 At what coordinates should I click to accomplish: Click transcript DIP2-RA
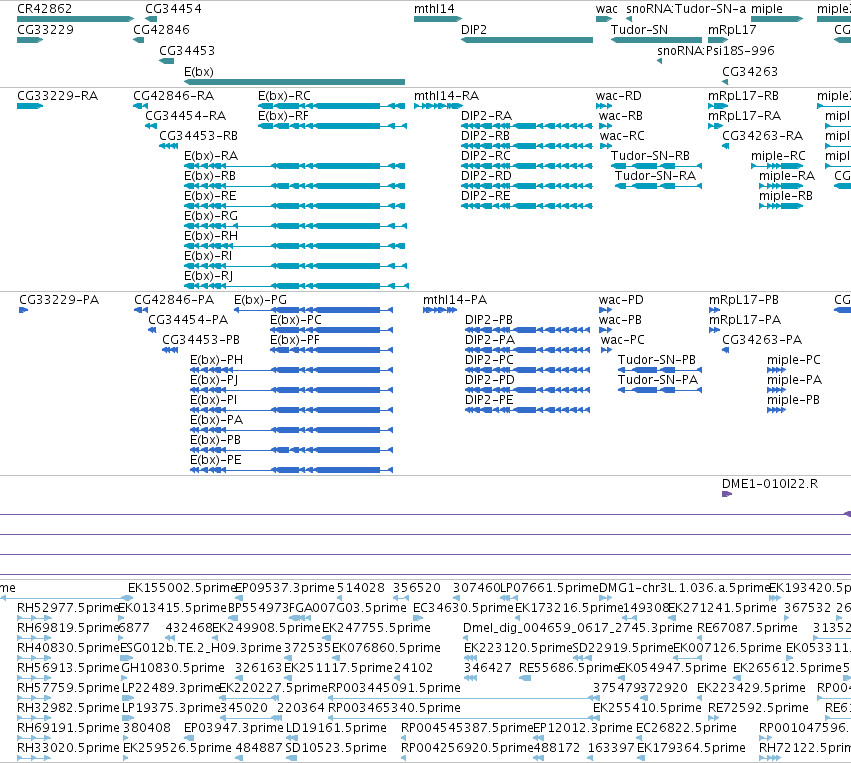pyautogui.click(x=526, y=126)
